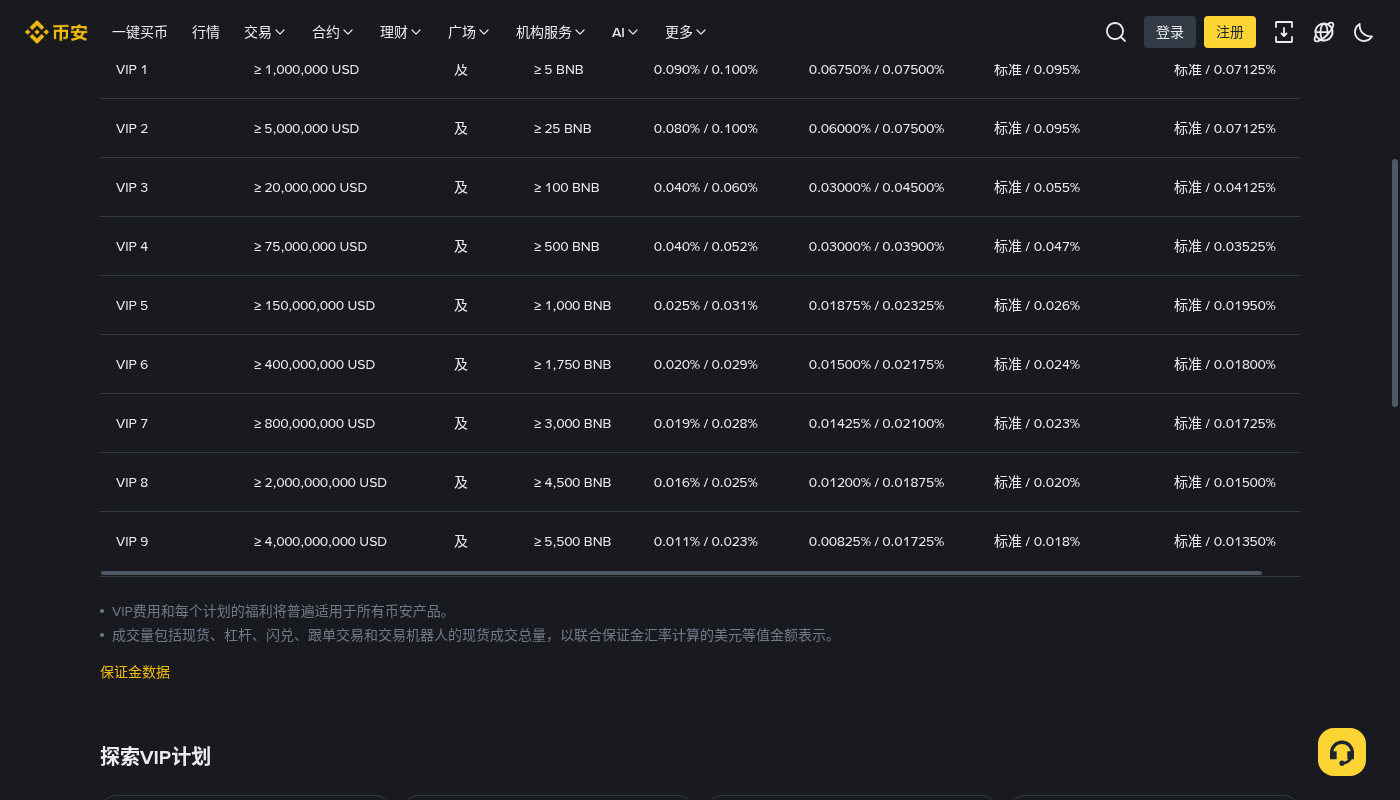1400x800 pixels.
Task: Expand the 理财 dropdown menu
Action: pos(401,32)
